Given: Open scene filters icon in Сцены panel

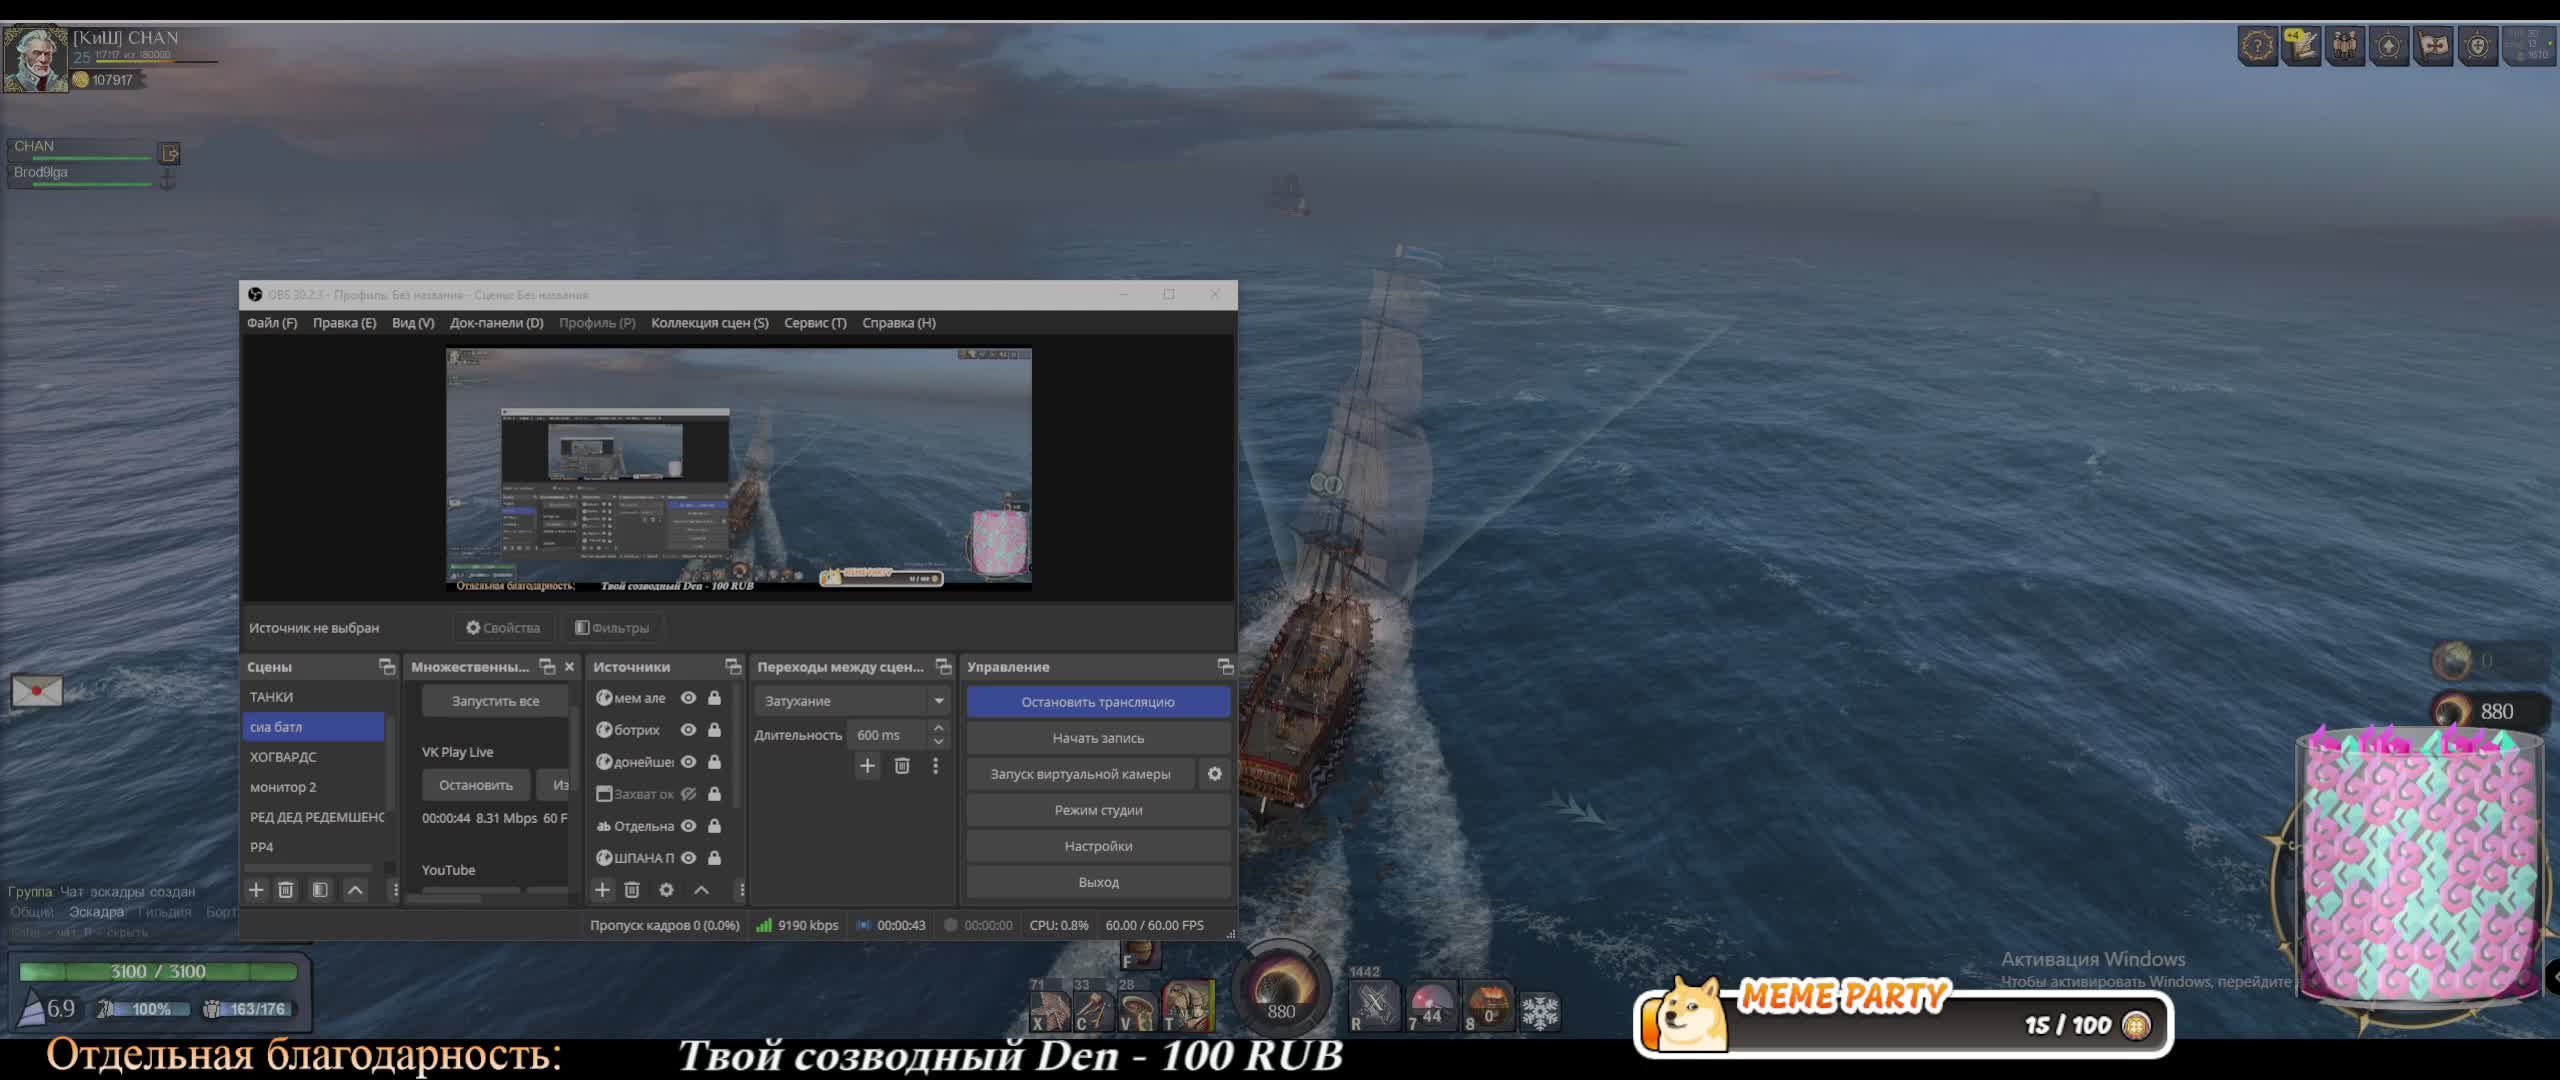Looking at the screenshot, I should point(320,890).
